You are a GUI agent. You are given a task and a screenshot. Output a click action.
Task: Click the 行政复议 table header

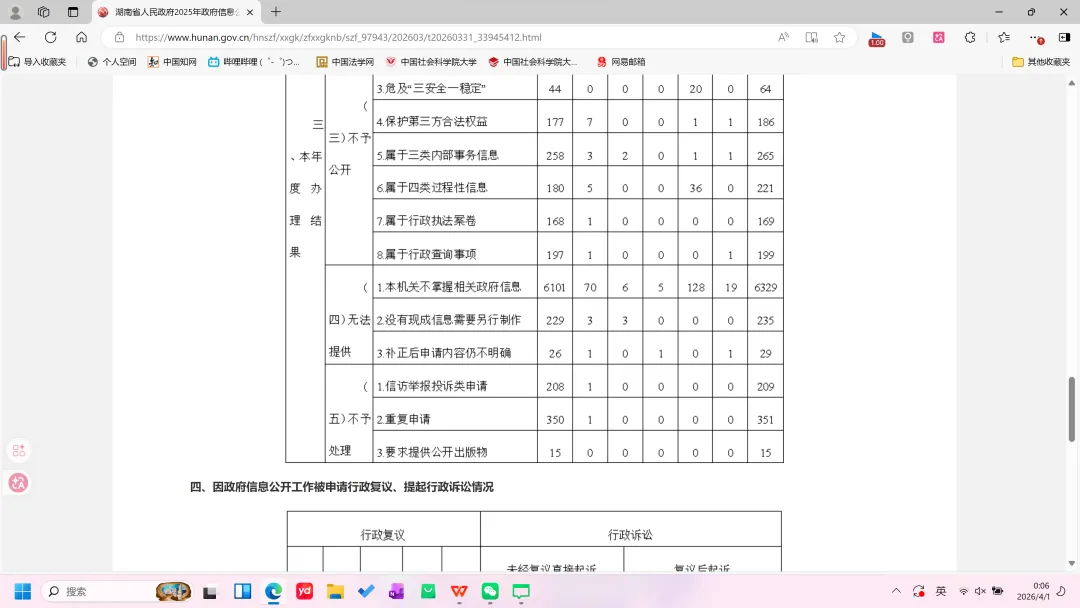point(383,534)
